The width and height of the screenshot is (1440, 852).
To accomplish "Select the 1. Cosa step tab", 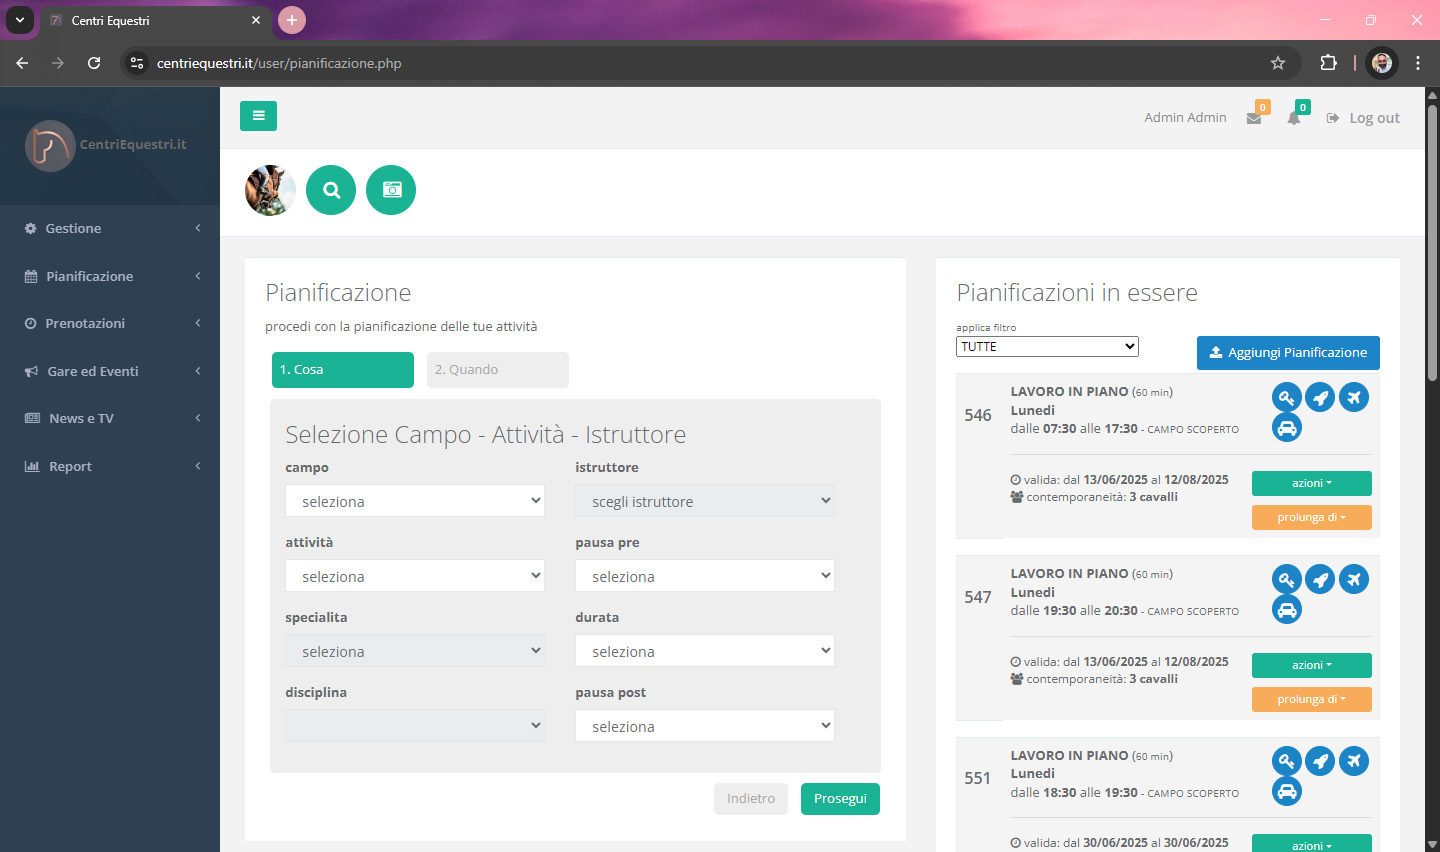I will (343, 370).
